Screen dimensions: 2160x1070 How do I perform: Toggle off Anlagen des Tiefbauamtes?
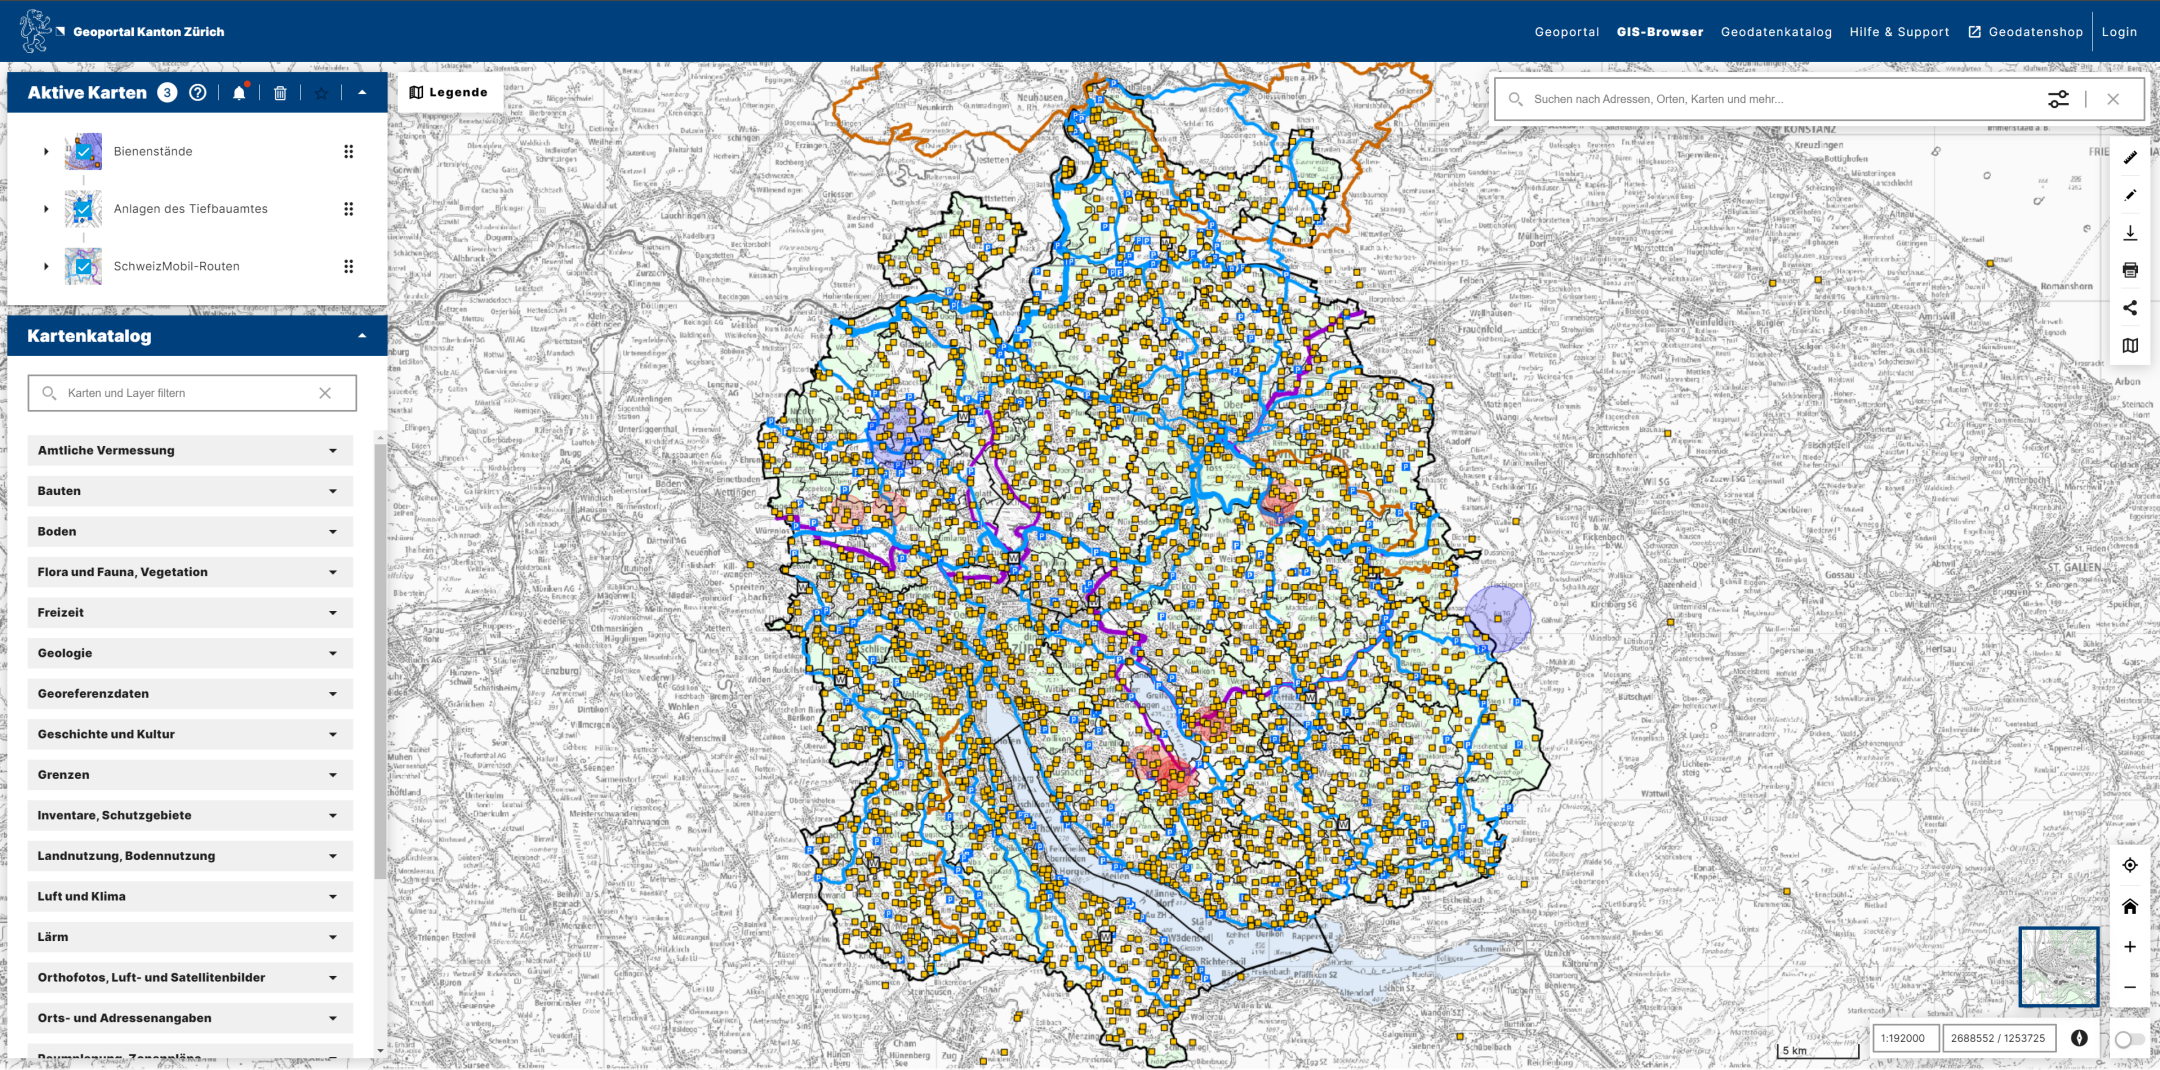(84, 208)
